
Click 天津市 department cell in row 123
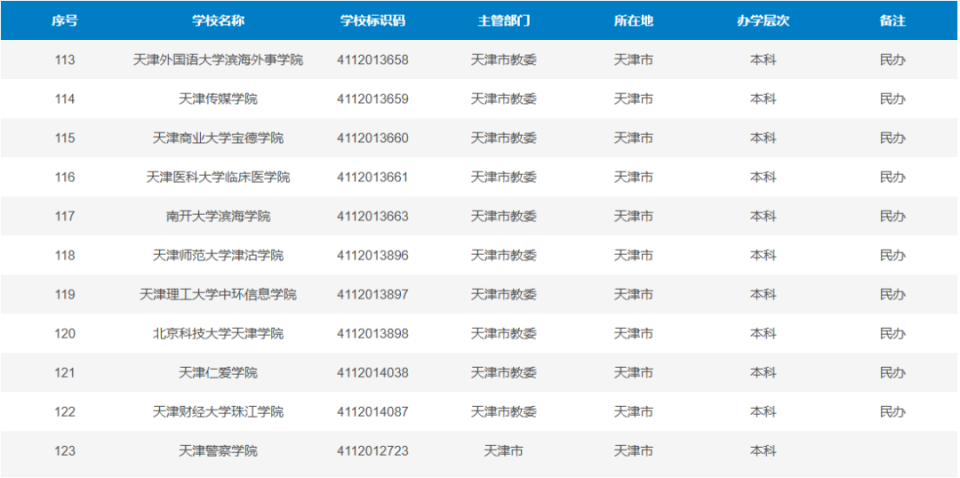tap(503, 452)
